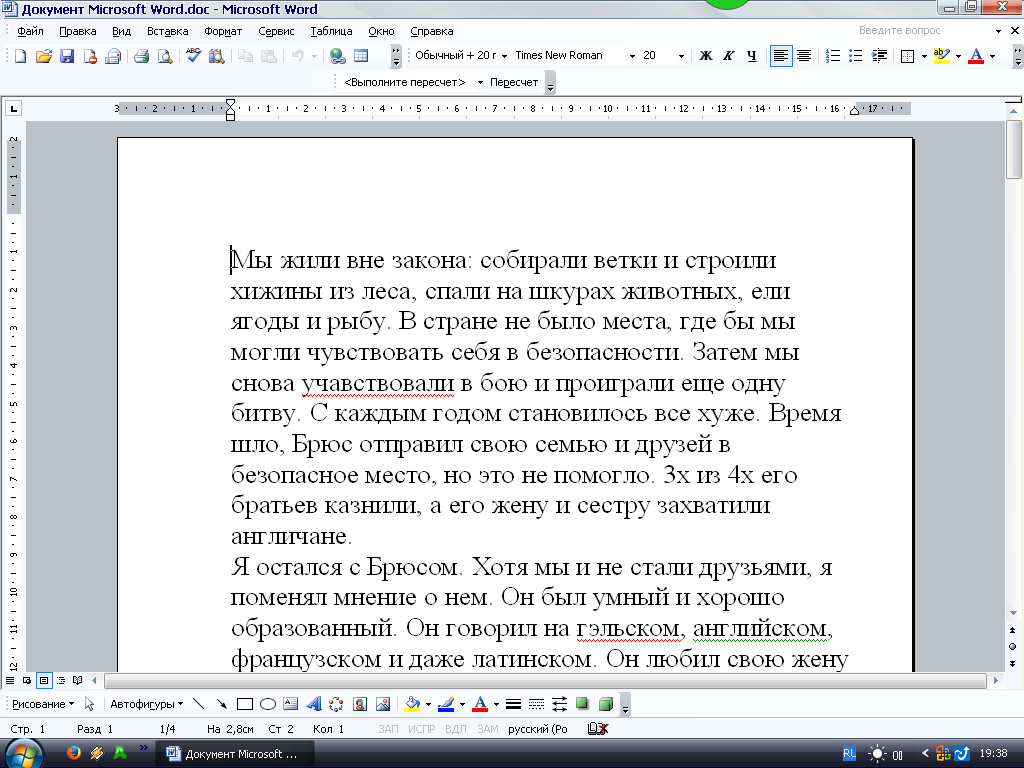Open the Формат menu
This screenshot has width=1024, height=768.
(223, 31)
